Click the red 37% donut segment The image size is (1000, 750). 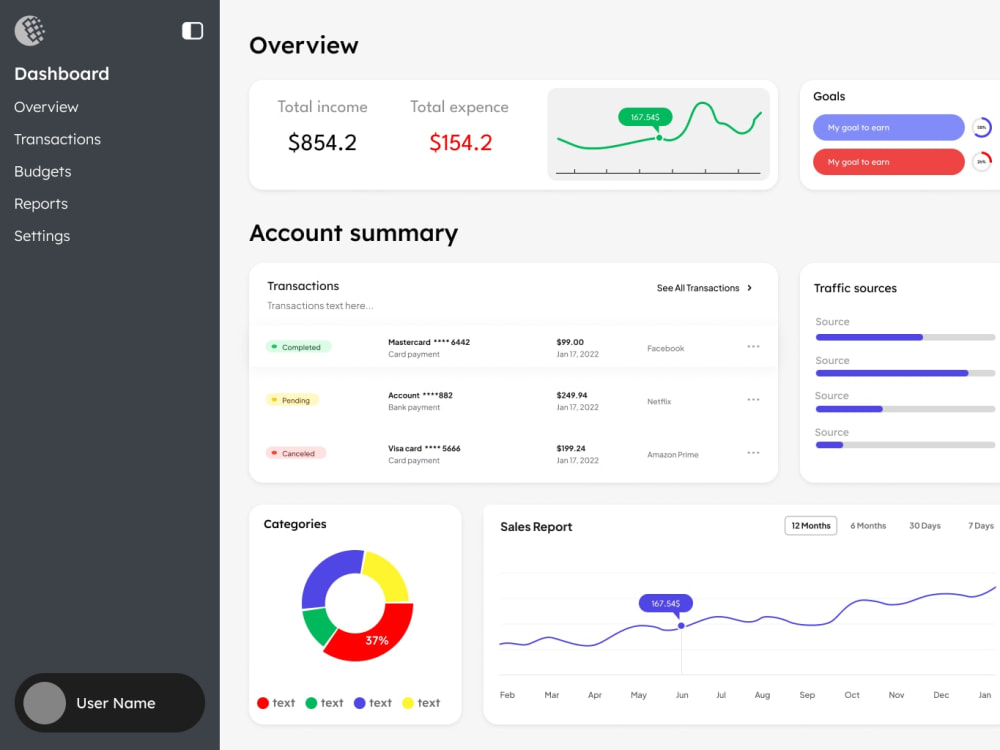[x=378, y=640]
